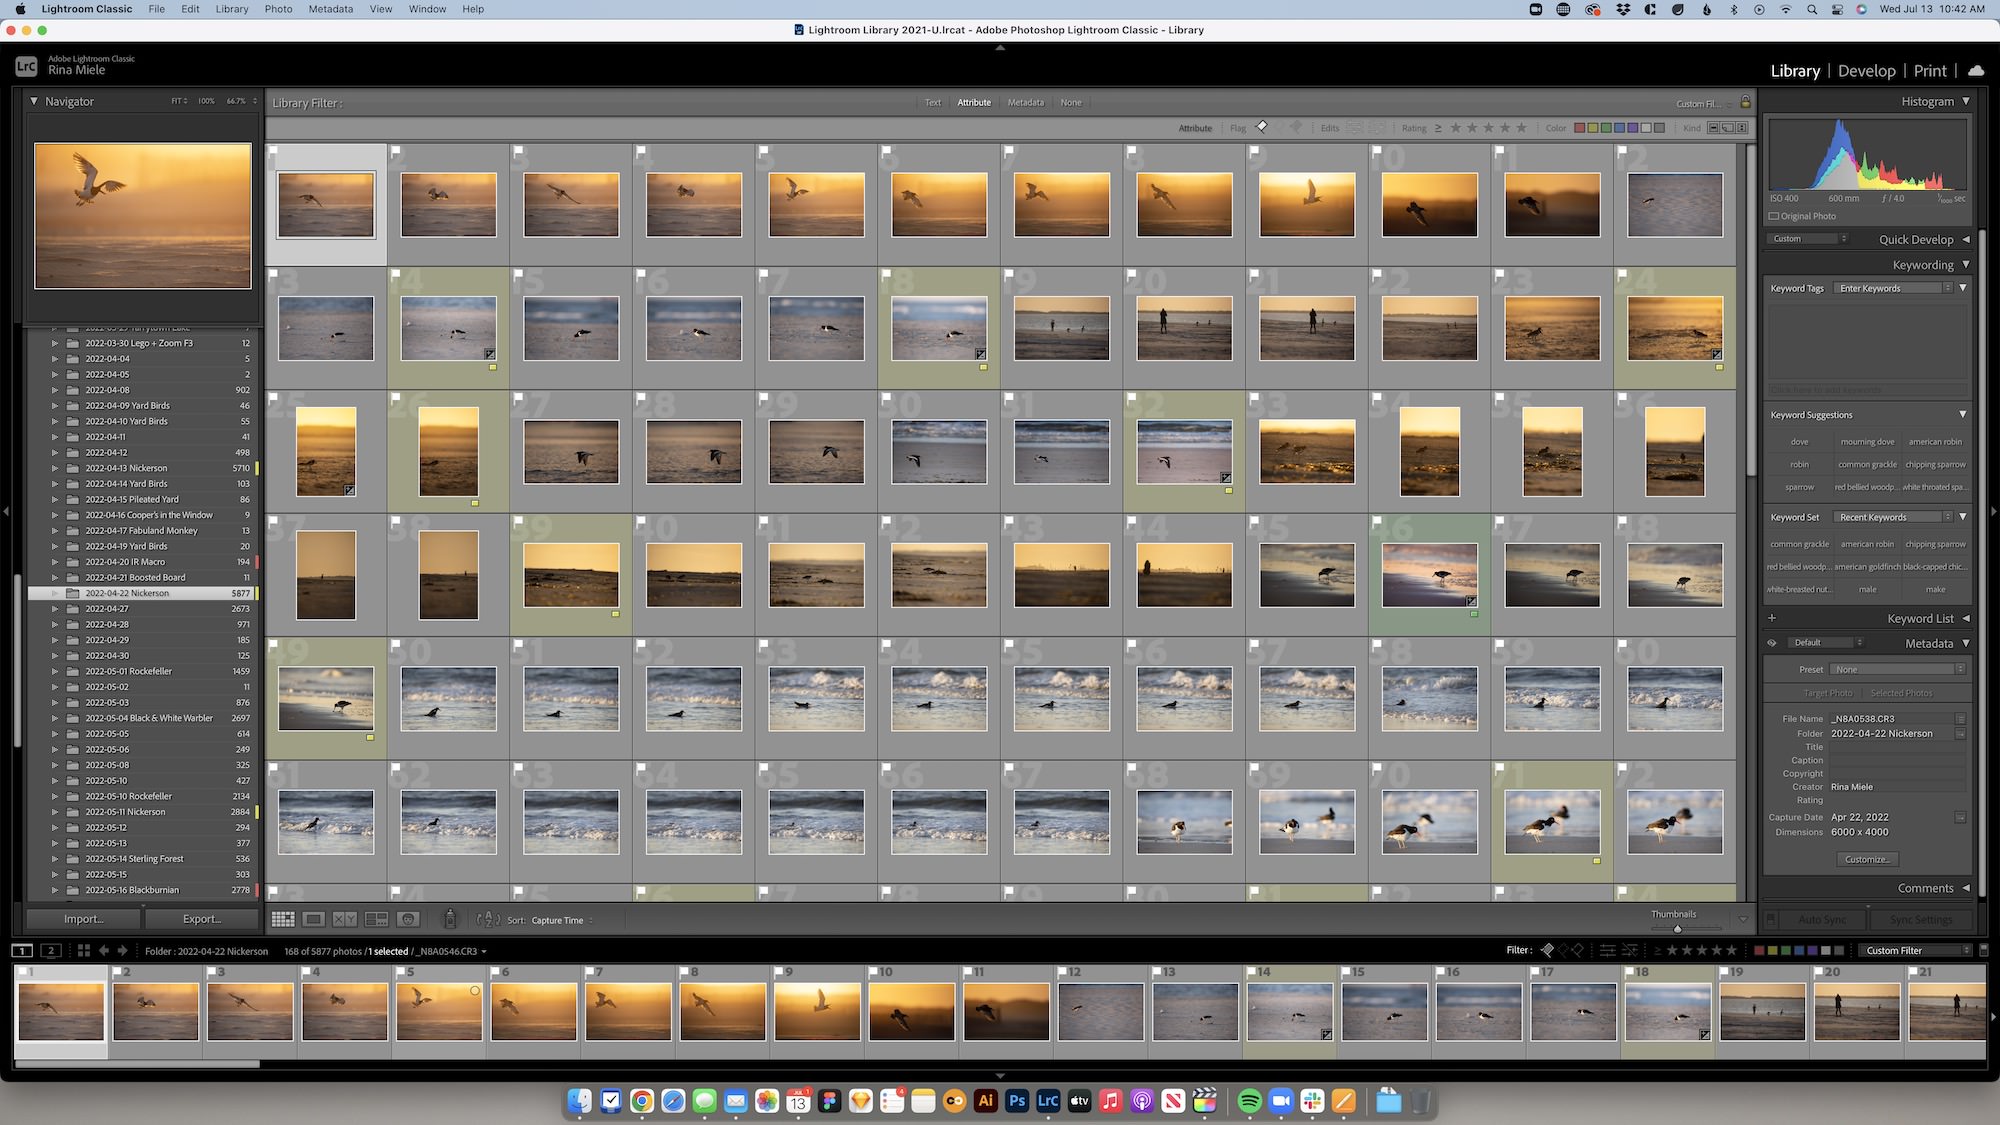The height and width of the screenshot is (1125, 2000).
Task: Switch to the Develop module
Action: pos(1866,70)
